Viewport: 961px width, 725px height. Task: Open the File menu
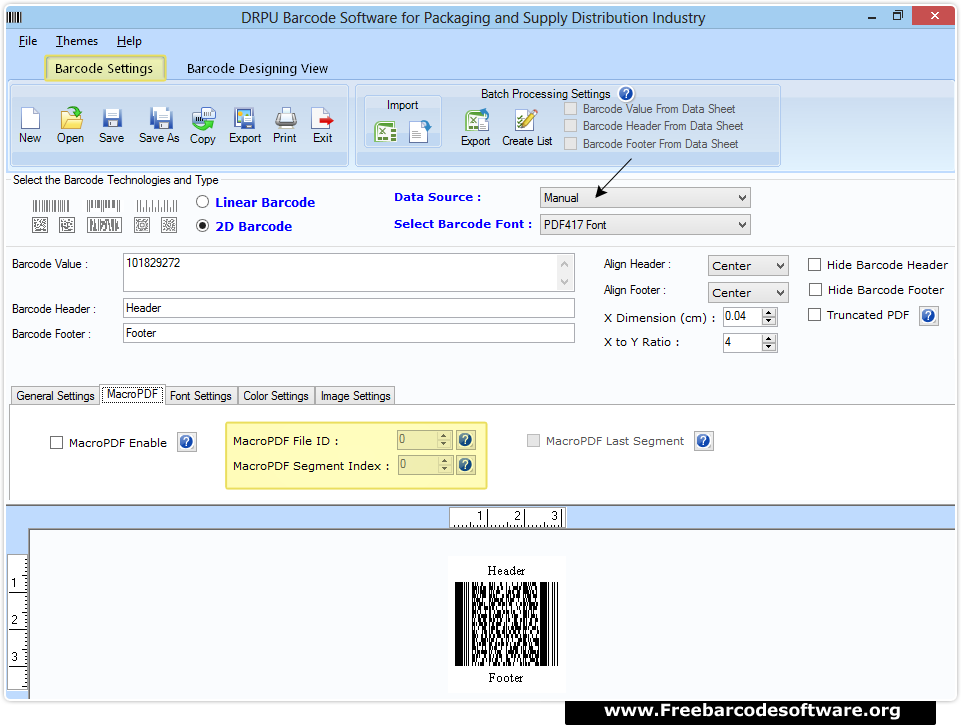tap(28, 41)
